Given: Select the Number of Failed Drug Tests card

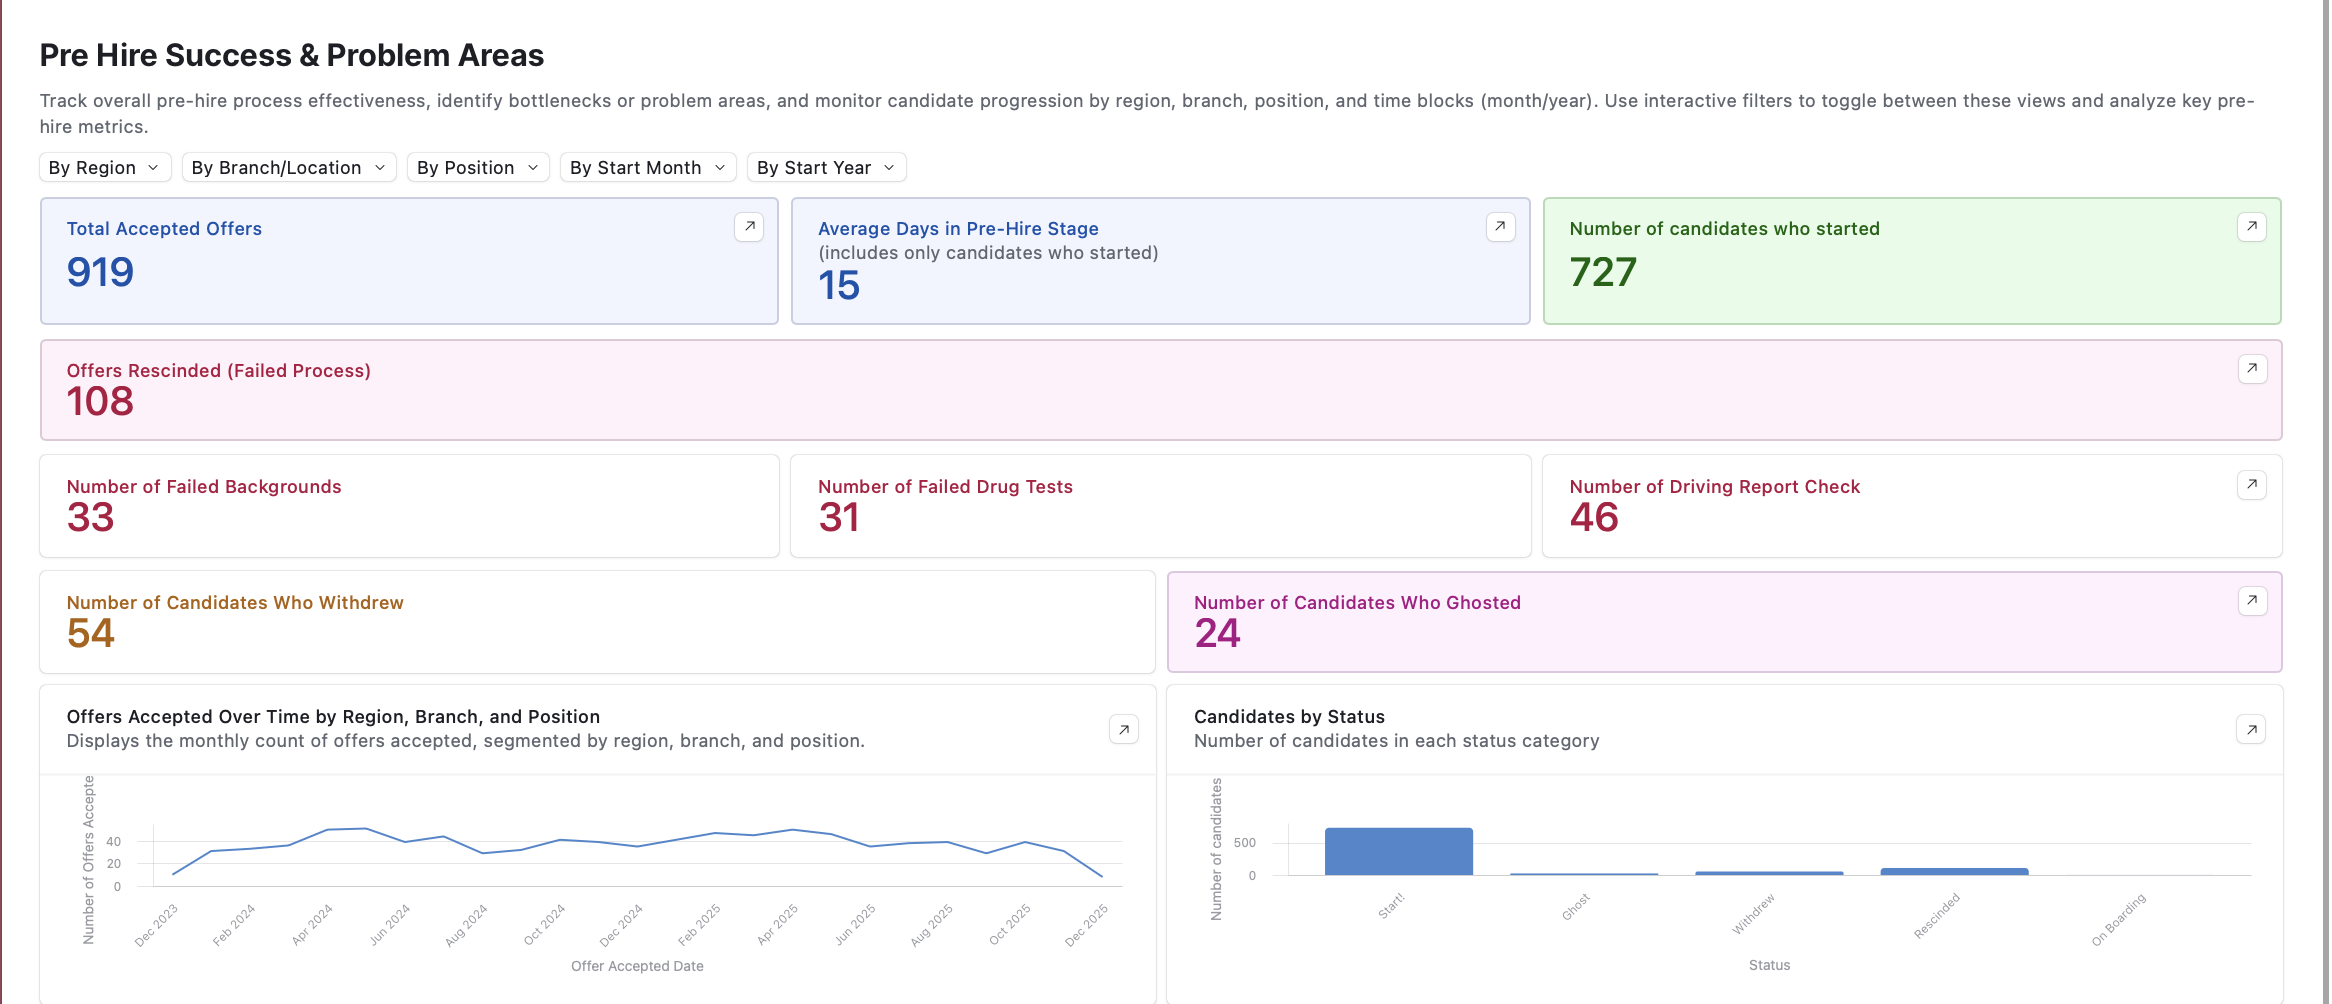Looking at the screenshot, I should pyautogui.click(x=1160, y=506).
